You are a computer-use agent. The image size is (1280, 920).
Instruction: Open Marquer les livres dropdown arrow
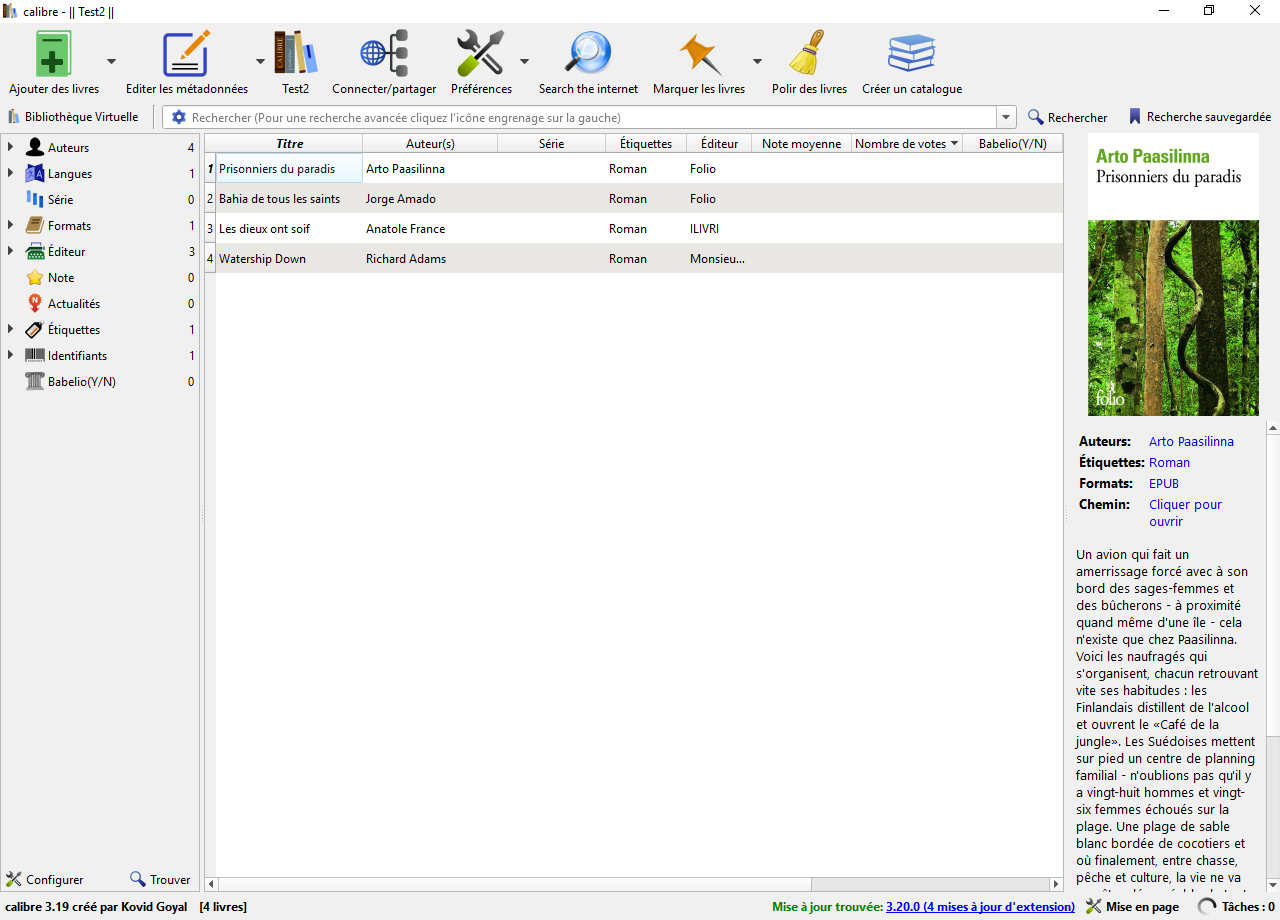(x=757, y=61)
